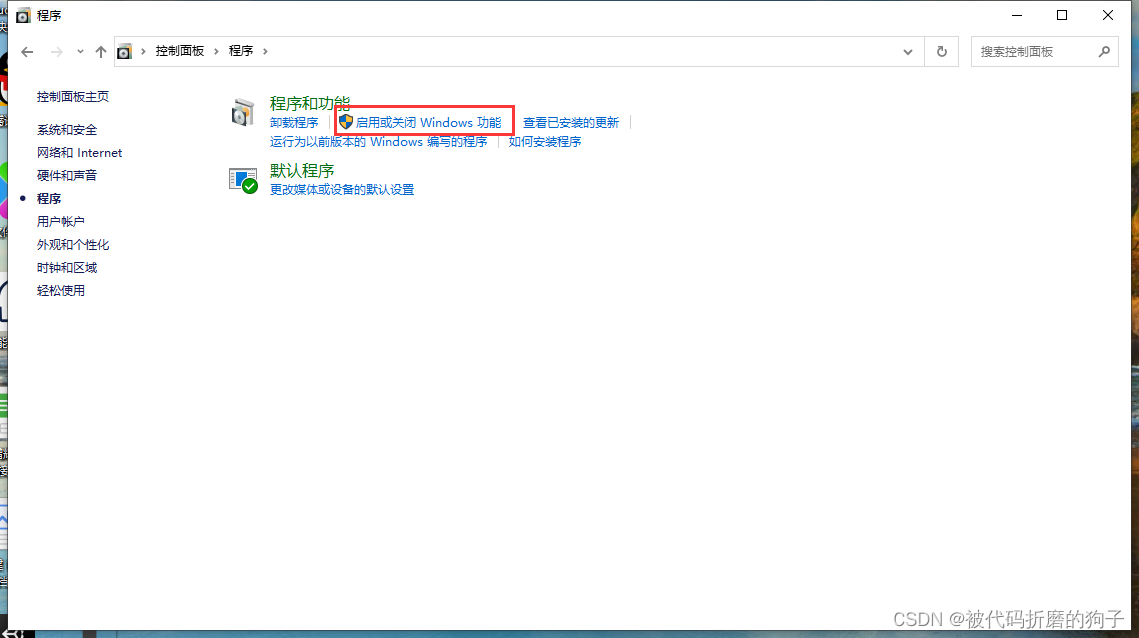Image resolution: width=1139 pixels, height=638 pixels.
Task: Click the Control Panel icon in address bar
Action: tap(125, 52)
